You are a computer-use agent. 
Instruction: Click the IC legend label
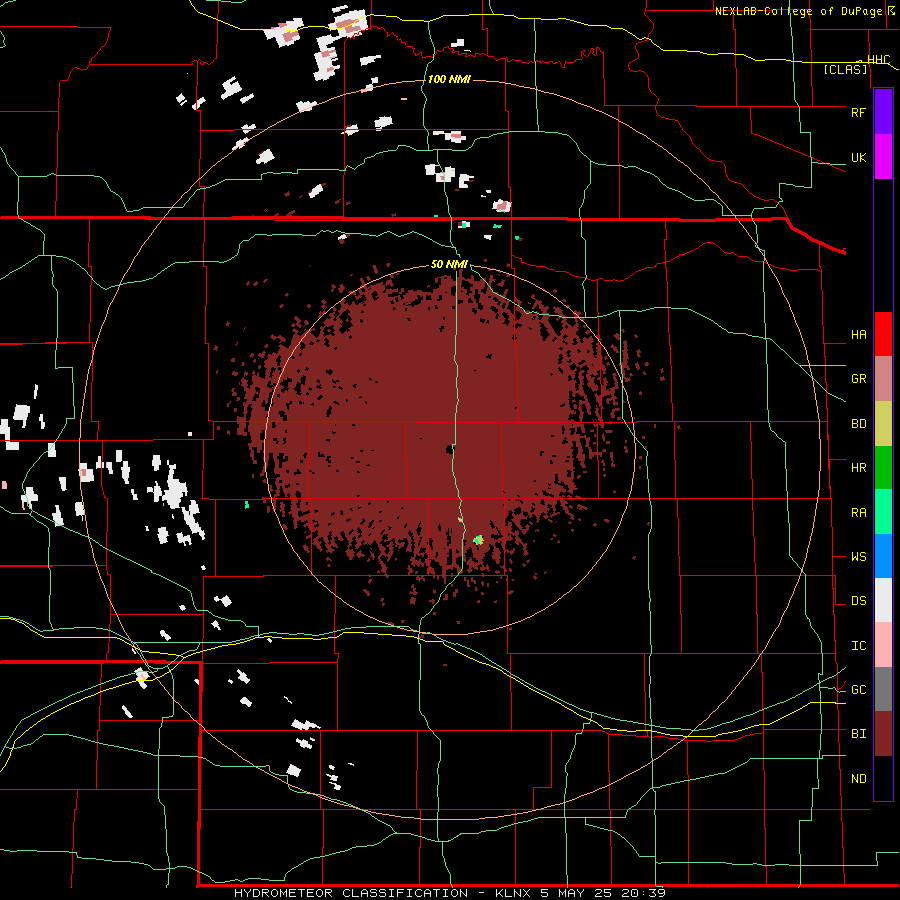(x=858, y=646)
